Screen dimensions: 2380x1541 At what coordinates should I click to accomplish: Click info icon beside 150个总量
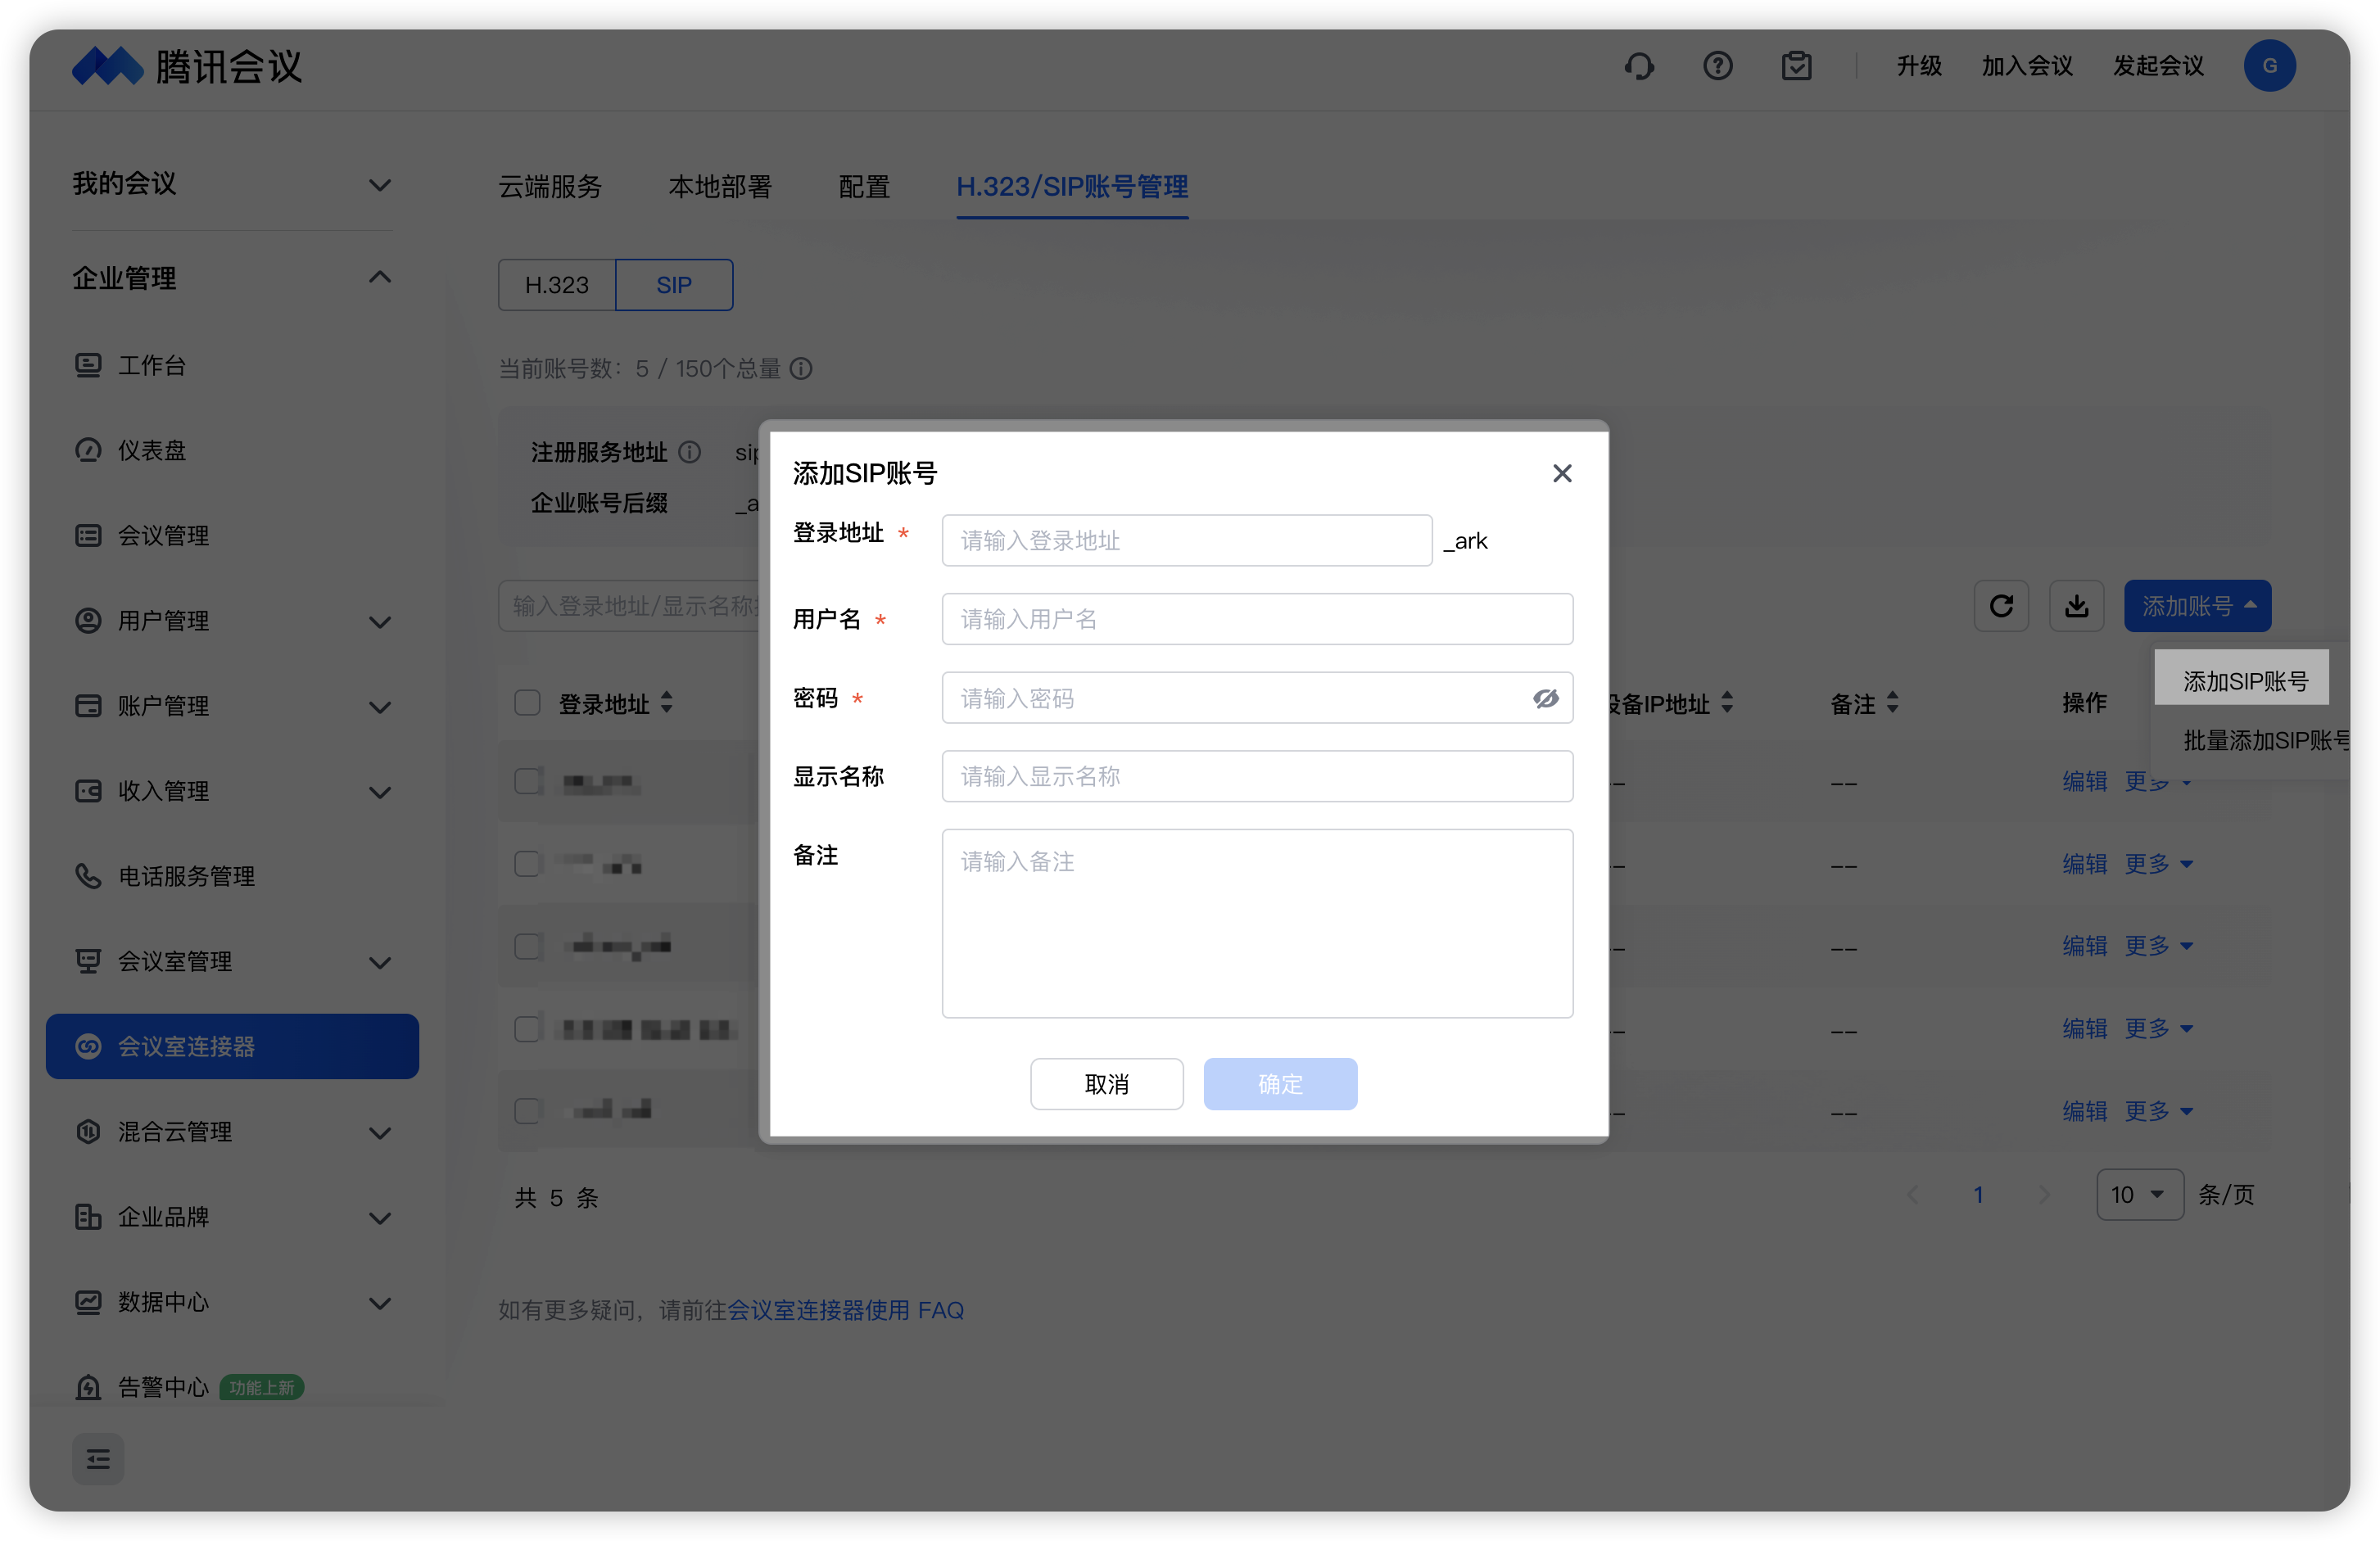[x=801, y=369]
